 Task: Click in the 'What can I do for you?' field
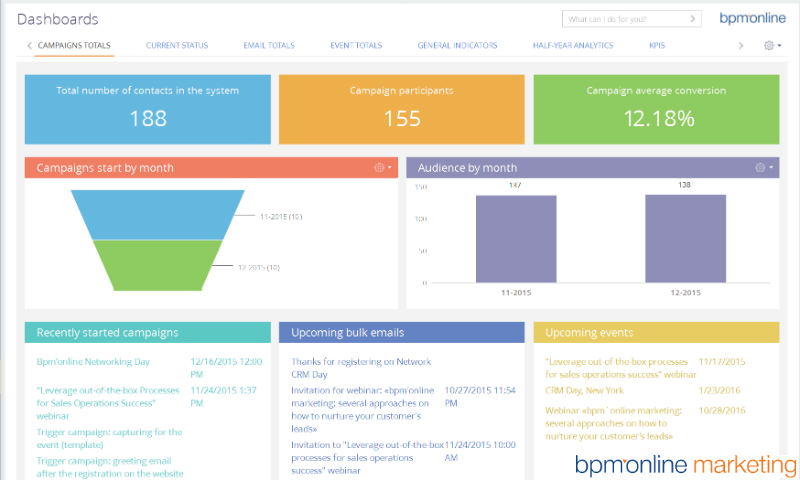coord(622,19)
